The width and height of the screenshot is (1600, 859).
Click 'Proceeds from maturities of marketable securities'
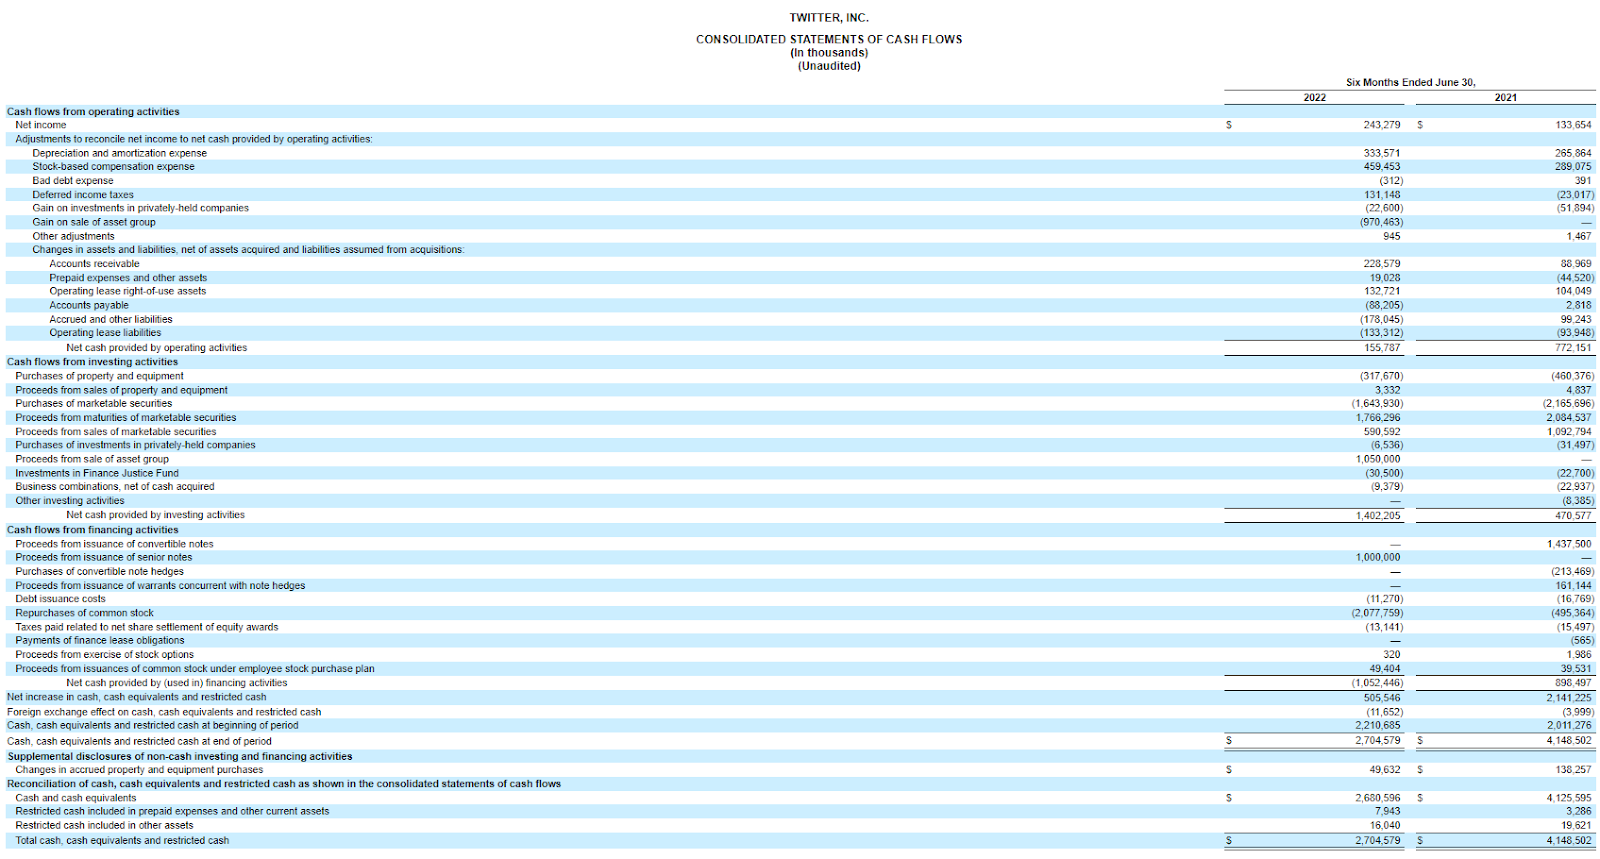[x=126, y=418]
